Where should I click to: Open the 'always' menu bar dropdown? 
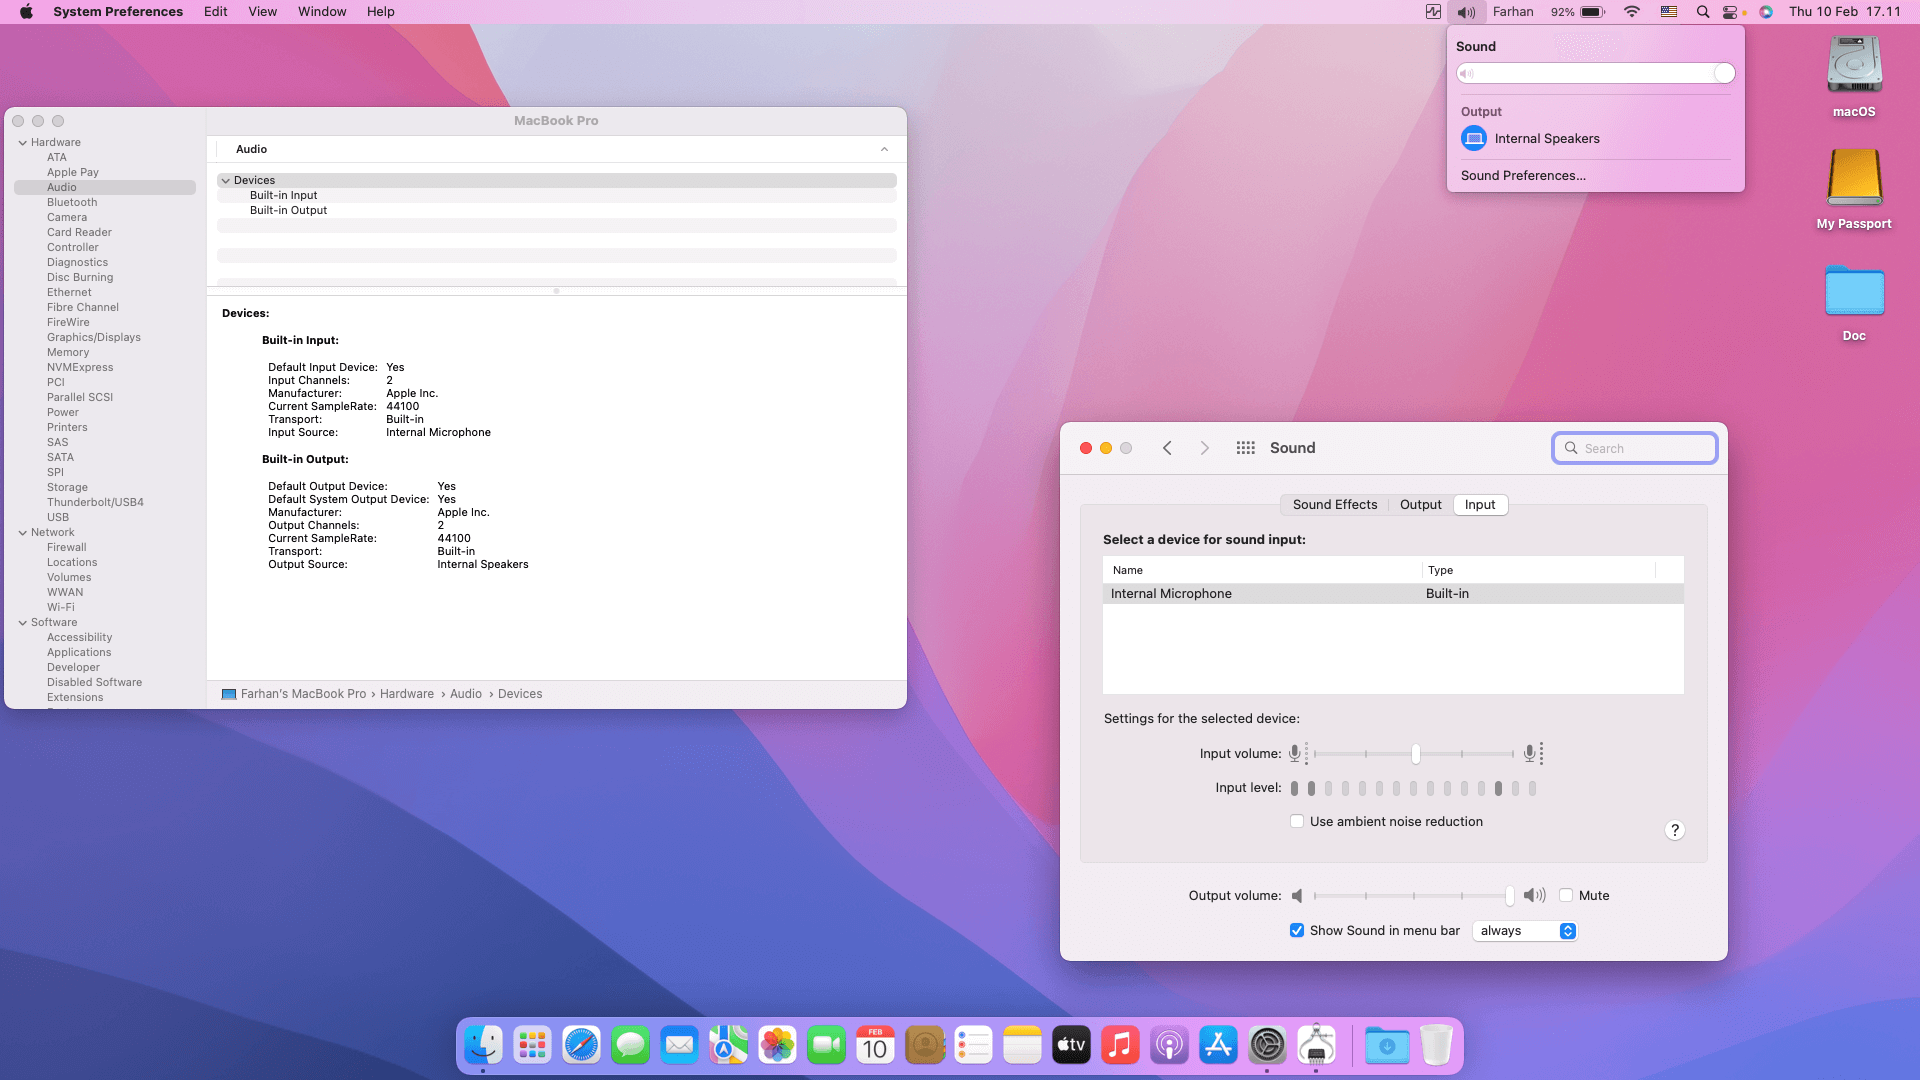[1525, 931]
